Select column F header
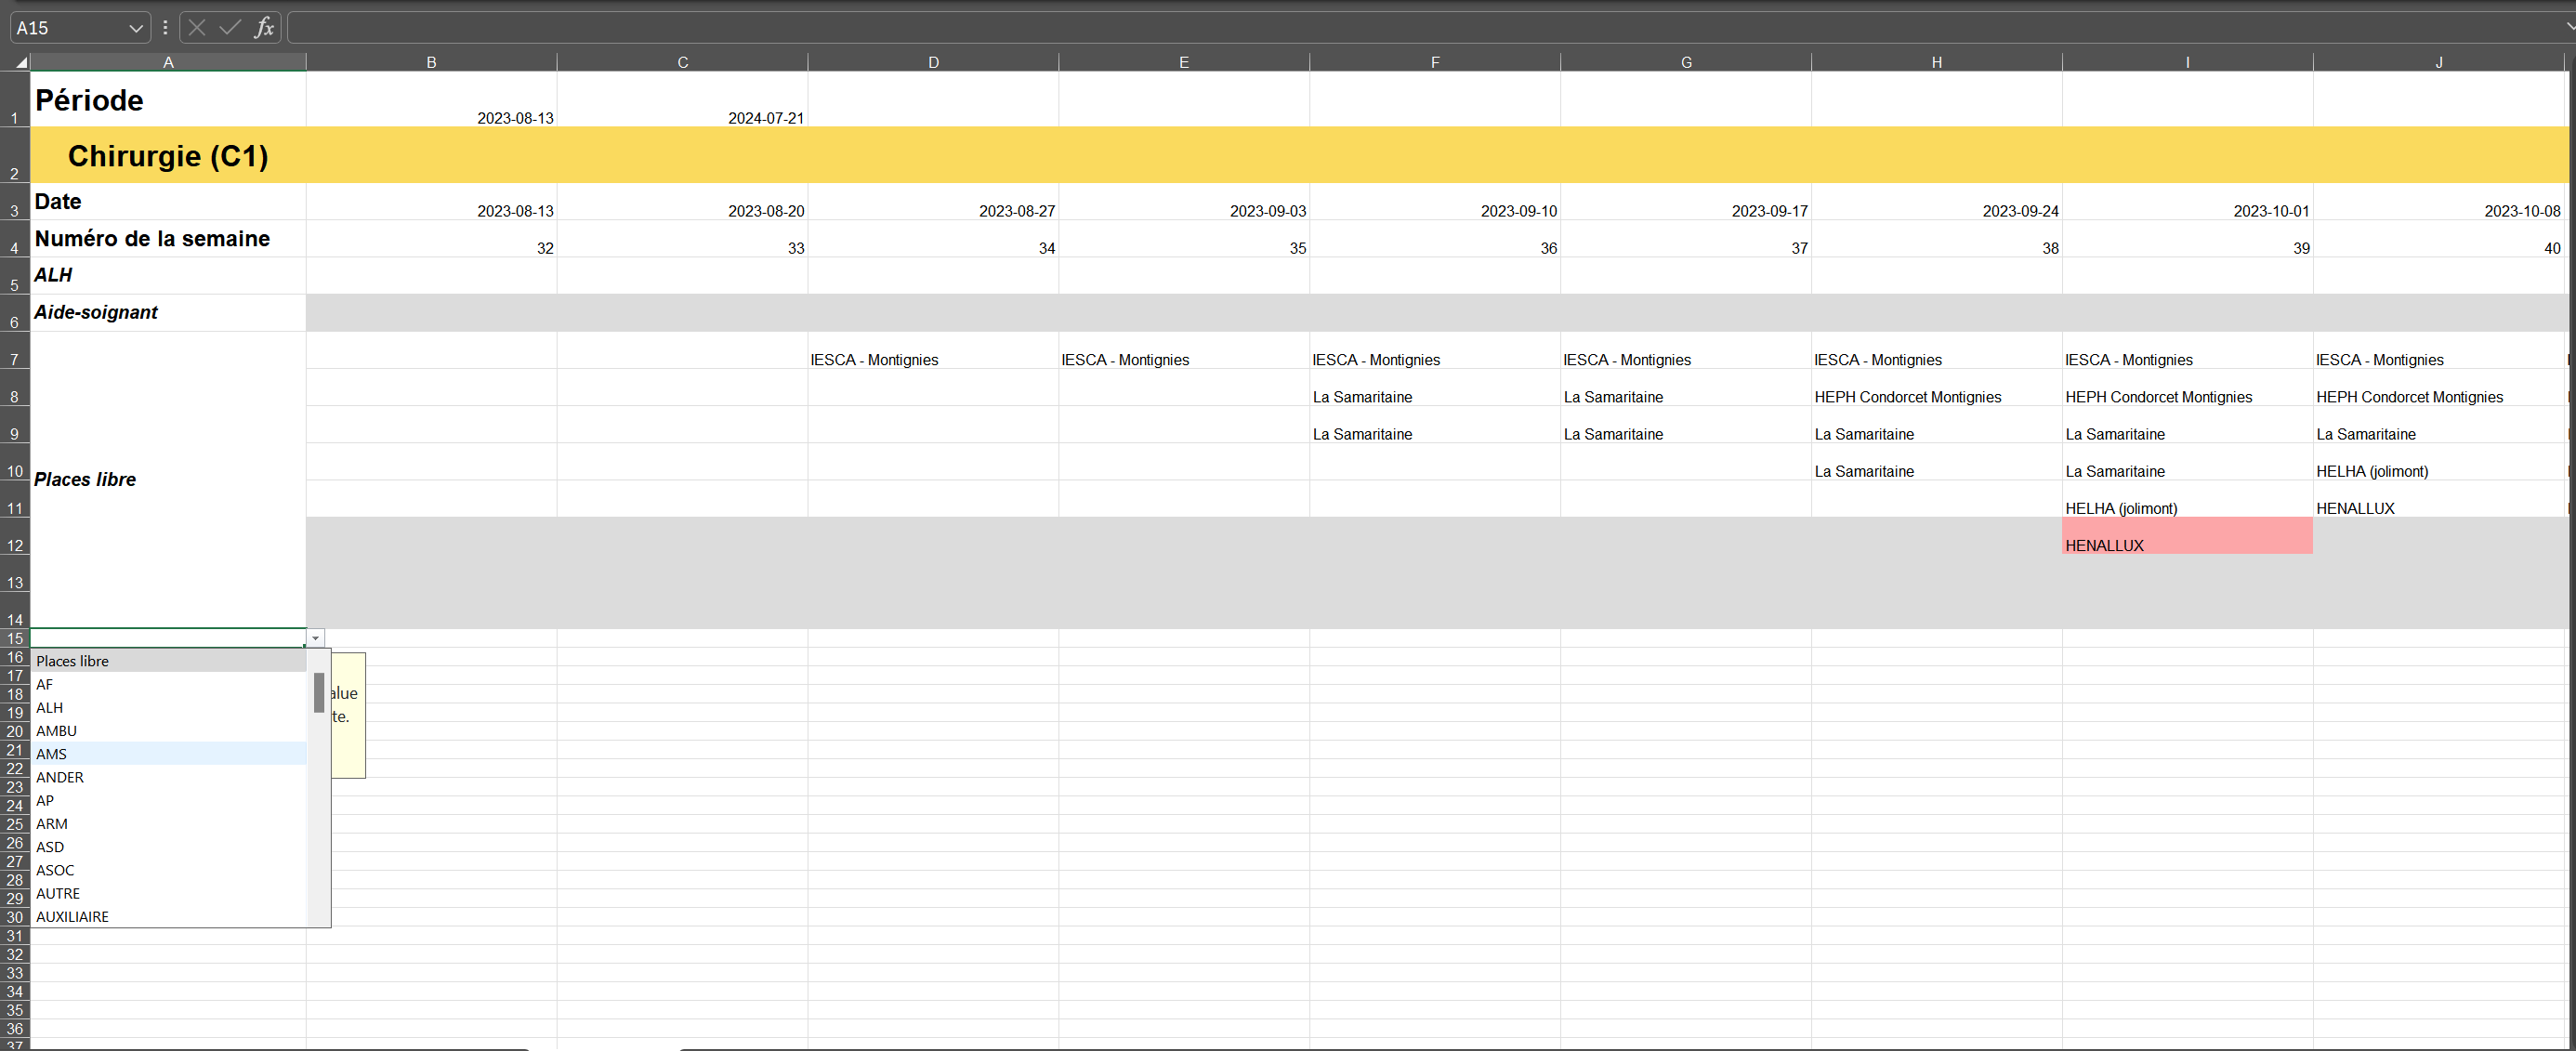This screenshot has height=1051, width=2576. [1435, 62]
